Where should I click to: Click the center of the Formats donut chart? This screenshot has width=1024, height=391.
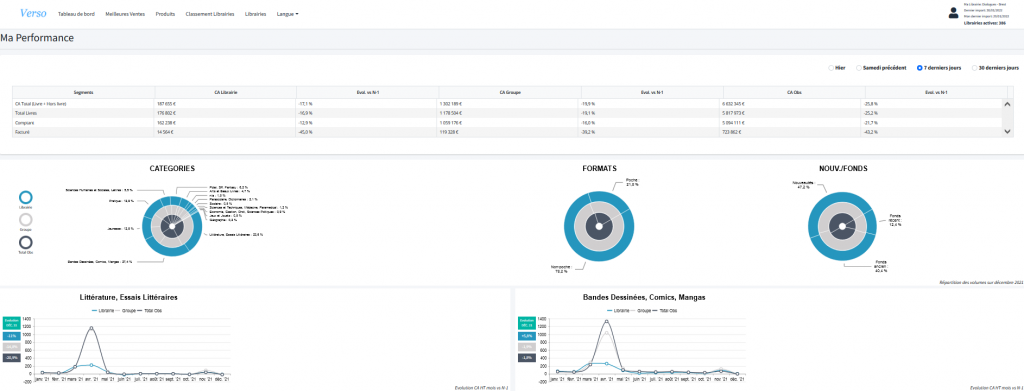tap(599, 226)
